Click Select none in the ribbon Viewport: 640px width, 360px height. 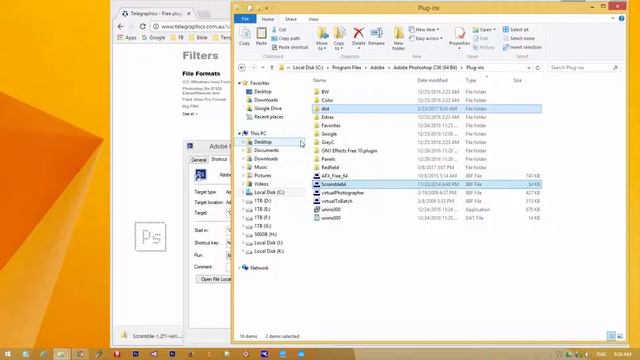click(x=518, y=38)
